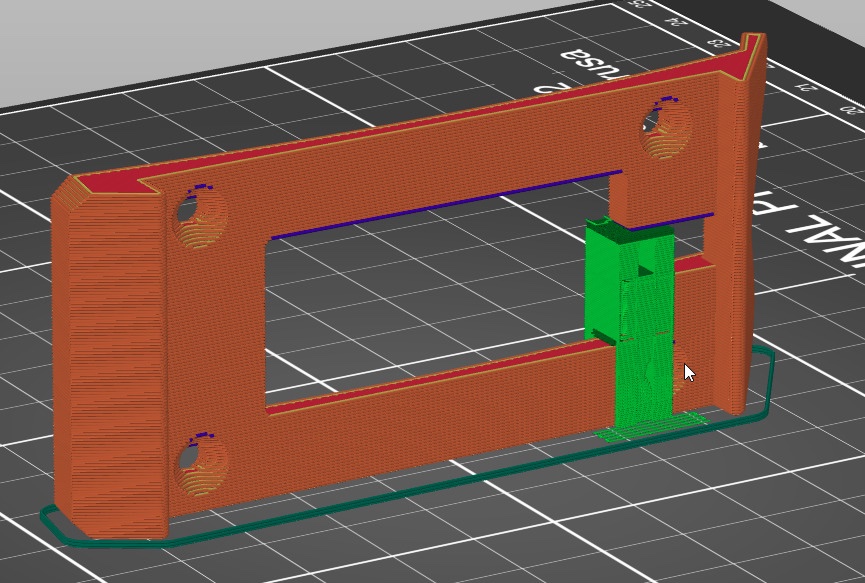
Task: Click the long blue bridge line above window
Action: 440,206
